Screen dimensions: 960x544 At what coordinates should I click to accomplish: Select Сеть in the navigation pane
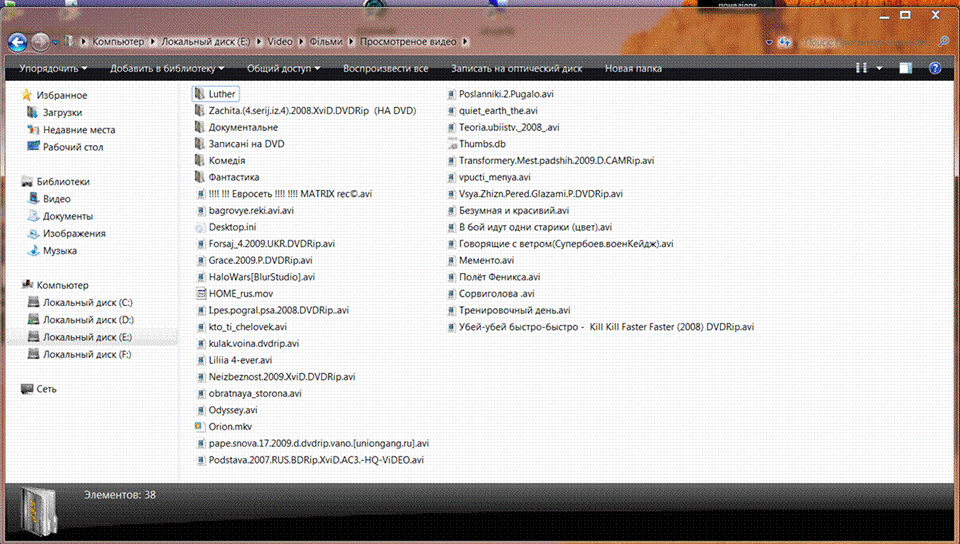coord(46,389)
